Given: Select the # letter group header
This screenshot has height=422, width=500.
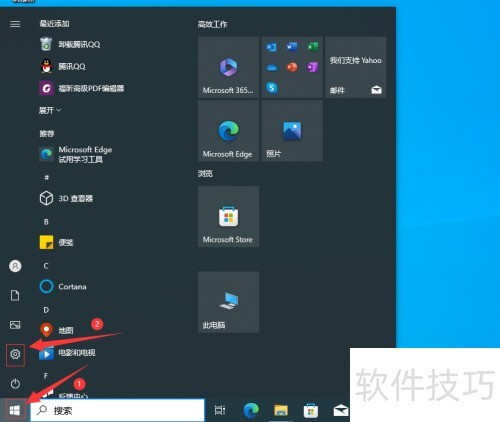Looking at the screenshot, I should coord(46,178).
